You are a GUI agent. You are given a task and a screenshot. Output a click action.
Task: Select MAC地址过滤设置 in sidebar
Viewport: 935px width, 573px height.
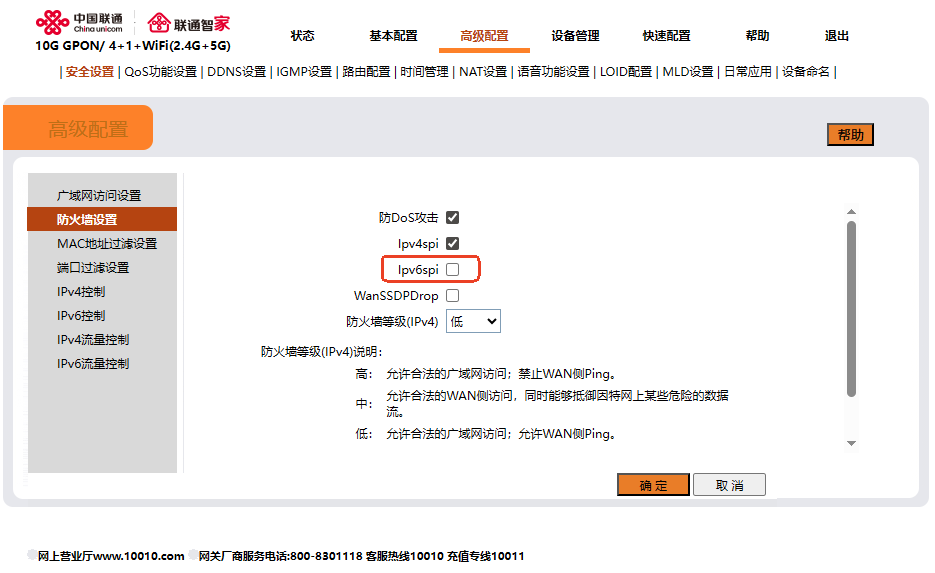(107, 244)
